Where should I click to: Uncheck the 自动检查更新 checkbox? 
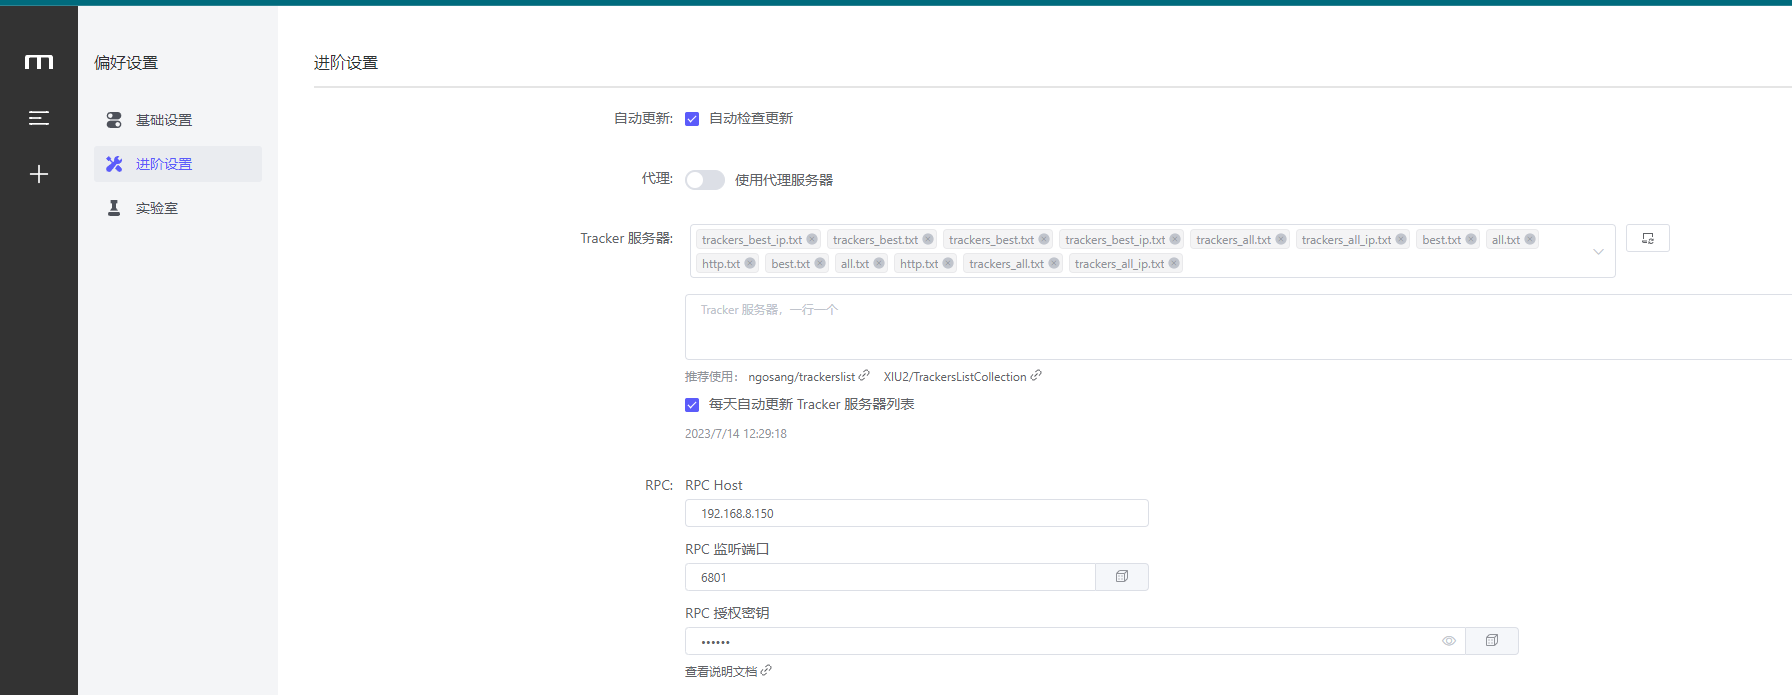692,119
